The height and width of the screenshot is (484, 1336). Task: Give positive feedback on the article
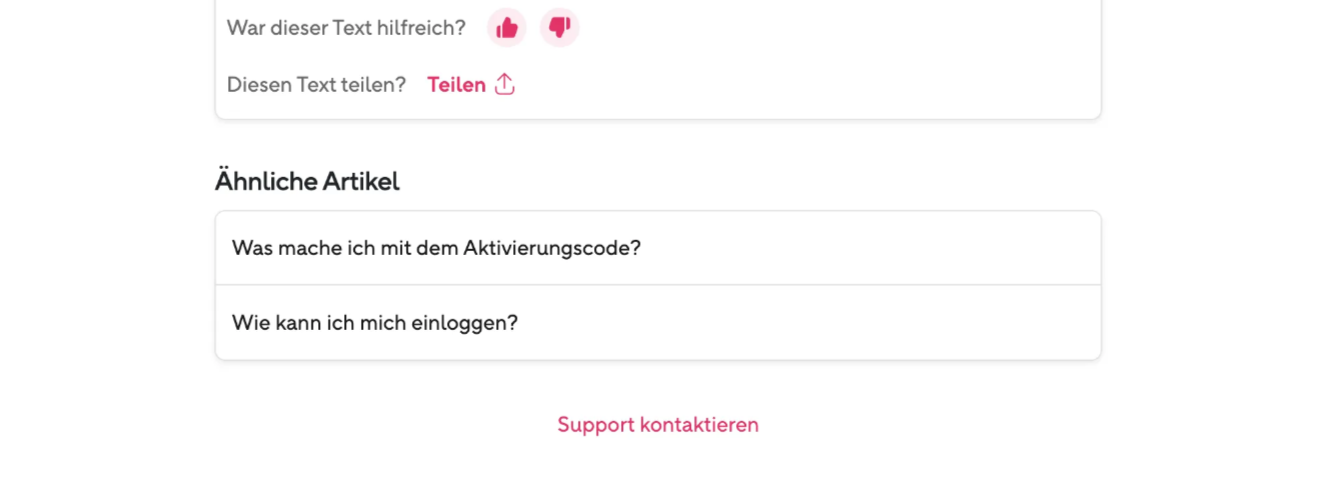coord(507,27)
